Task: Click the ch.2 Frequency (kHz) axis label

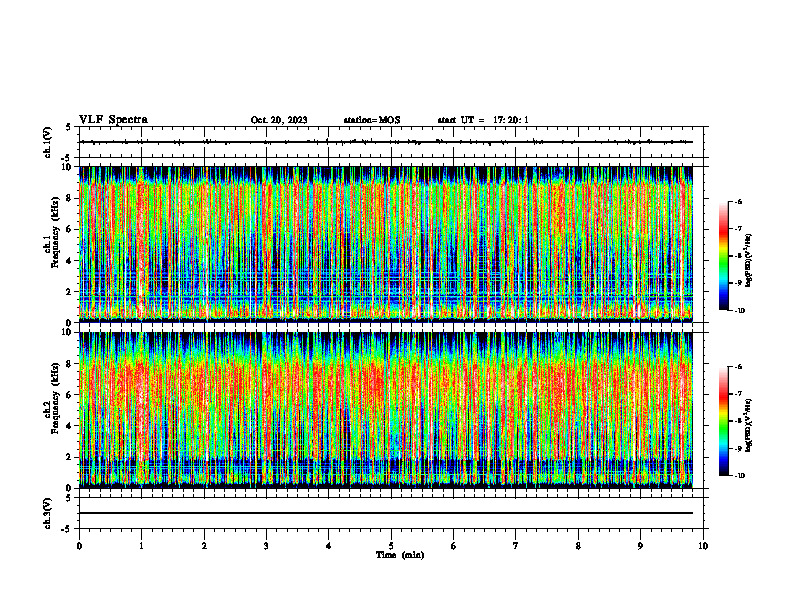Action: [52, 399]
